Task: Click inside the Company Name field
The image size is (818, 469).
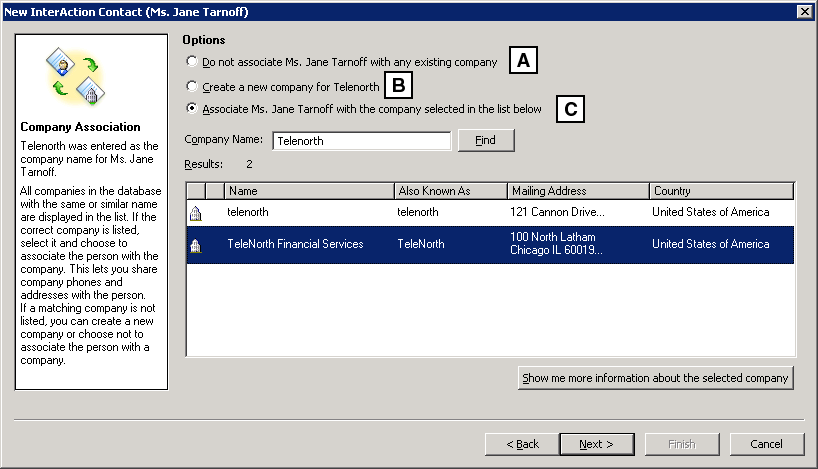Action: [361, 141]
